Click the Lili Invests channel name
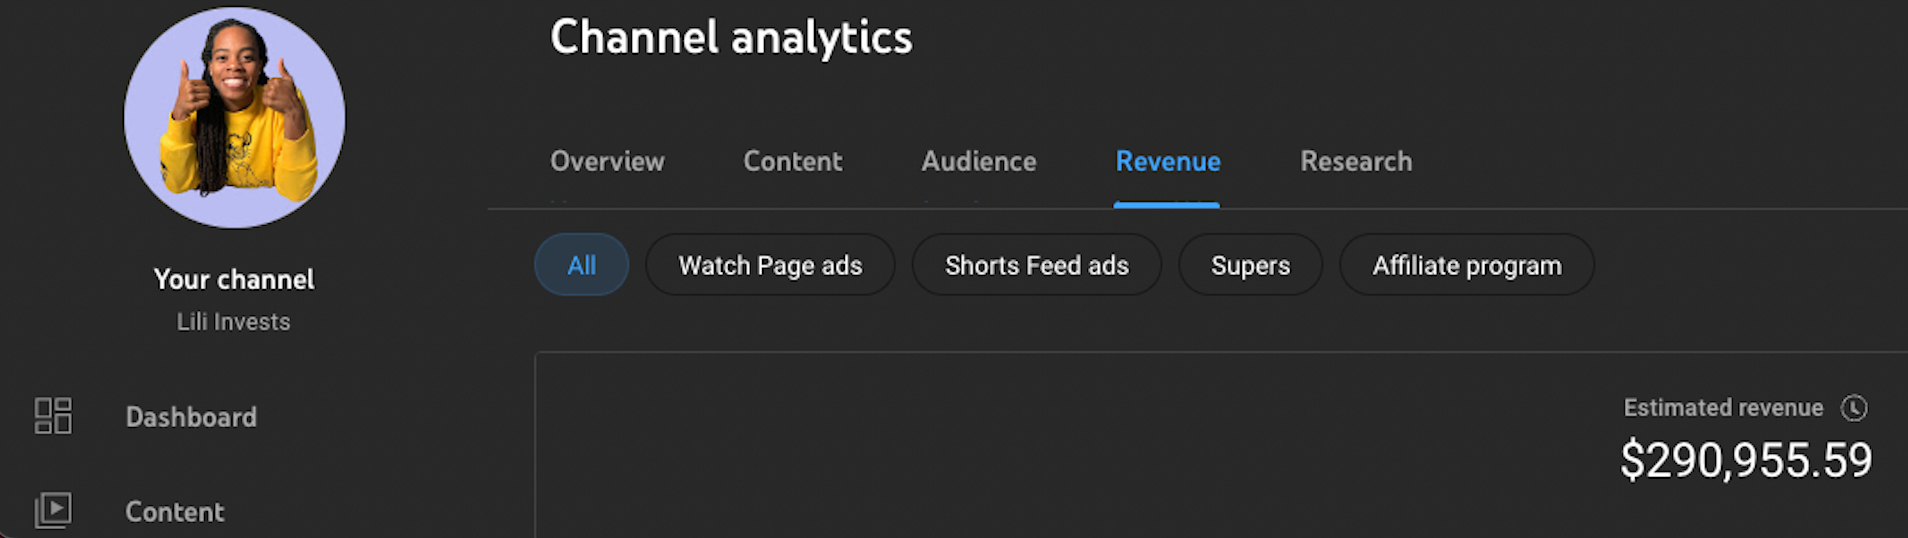This screenshot has height=538, width=1908. point(234,322)
